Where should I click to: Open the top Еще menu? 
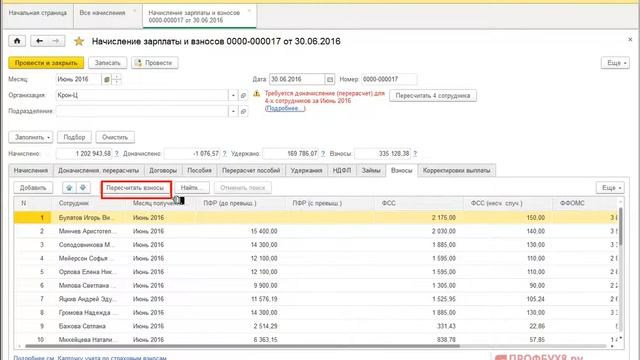(615, 63)
